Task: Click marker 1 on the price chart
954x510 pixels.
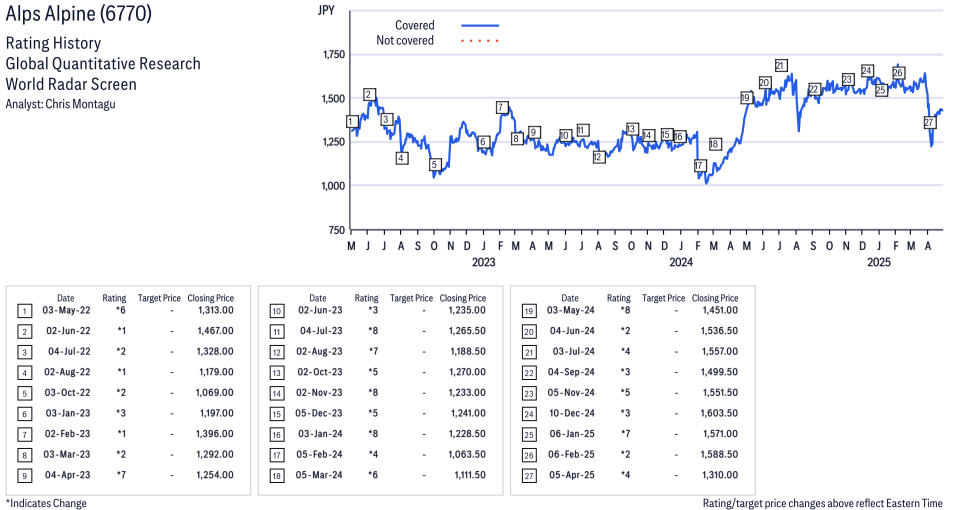Action: tap(351, 122)
